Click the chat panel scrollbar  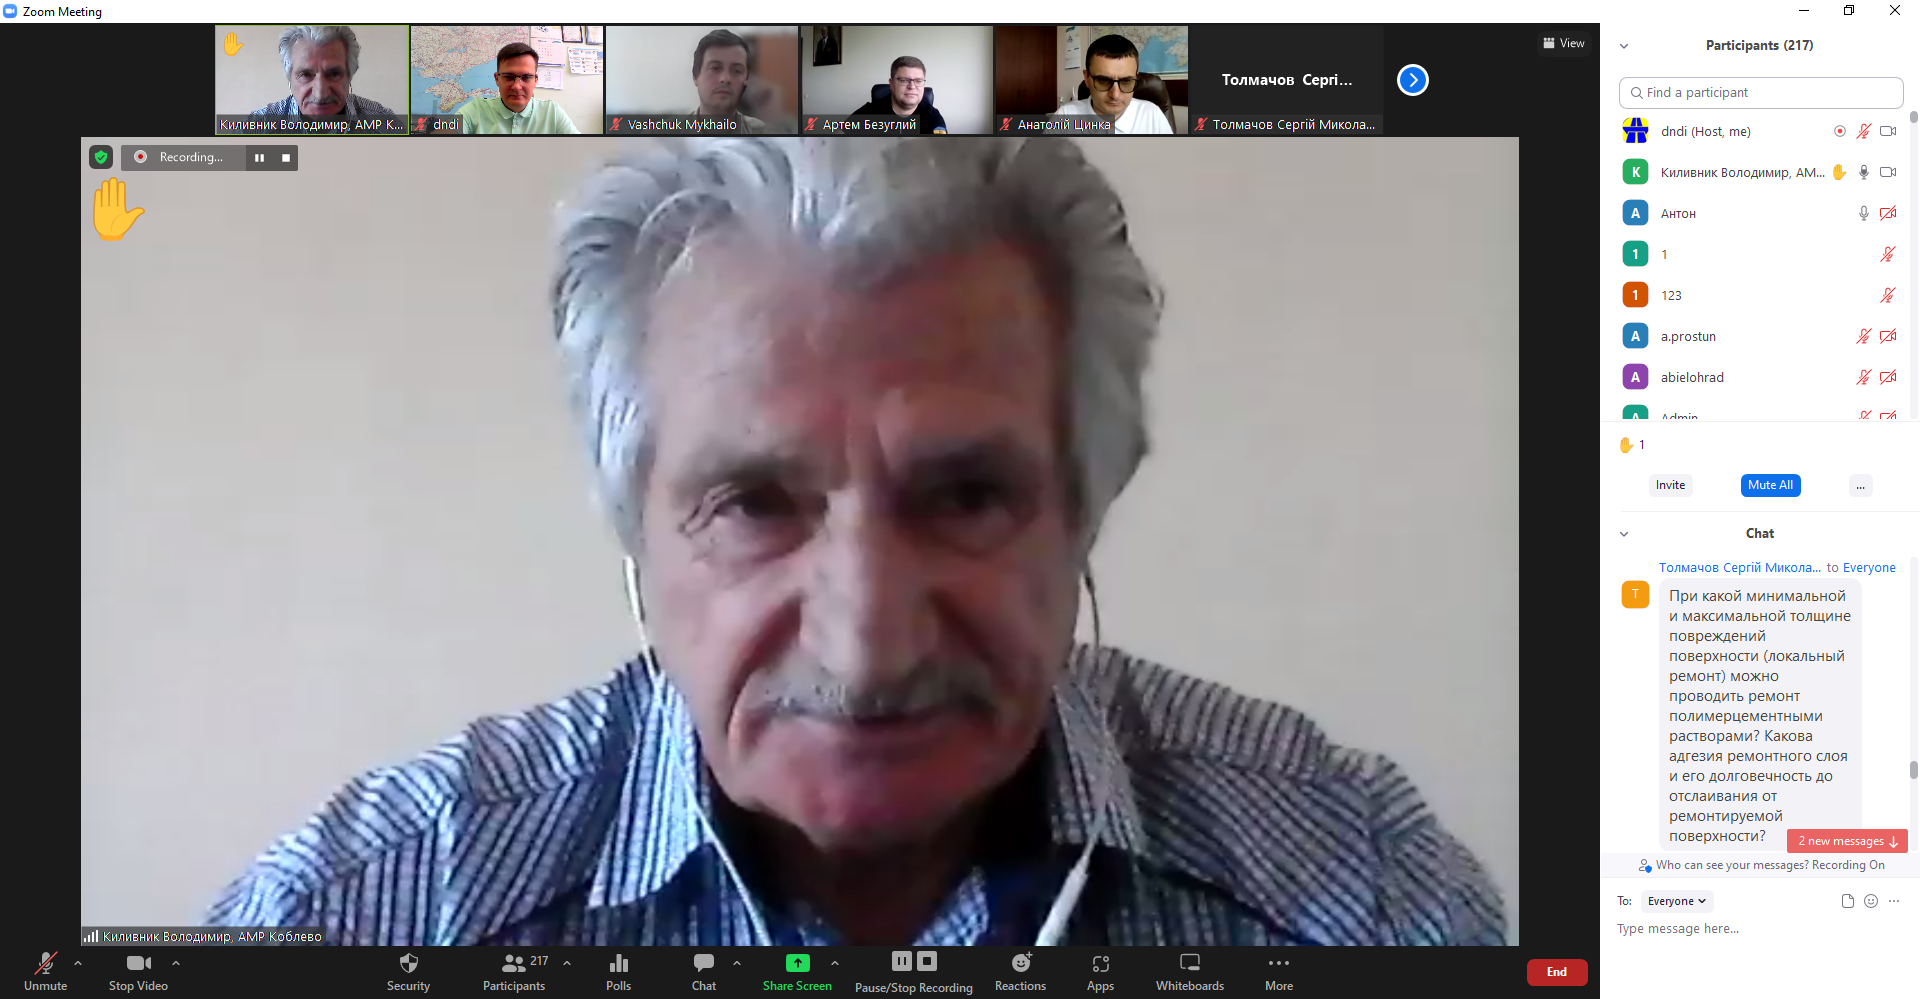point(1913,770)
